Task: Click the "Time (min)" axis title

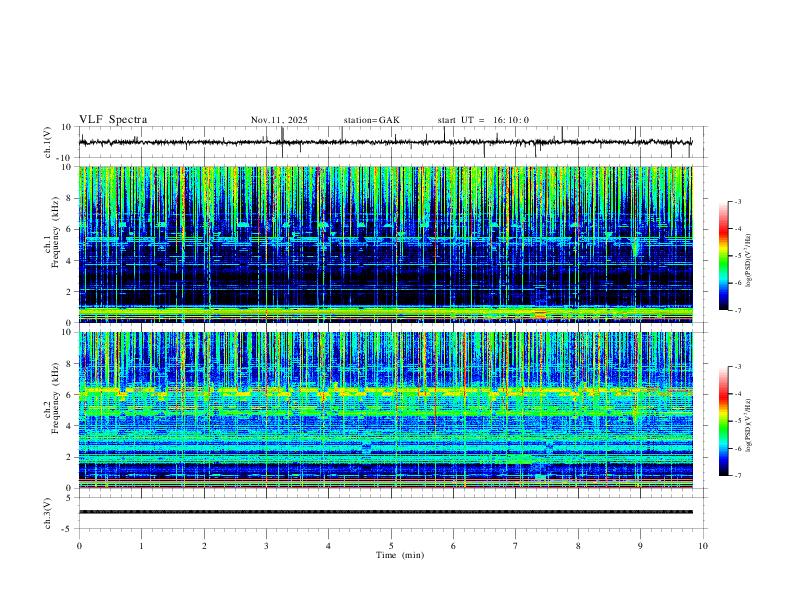Action: (x=400, y=555)
